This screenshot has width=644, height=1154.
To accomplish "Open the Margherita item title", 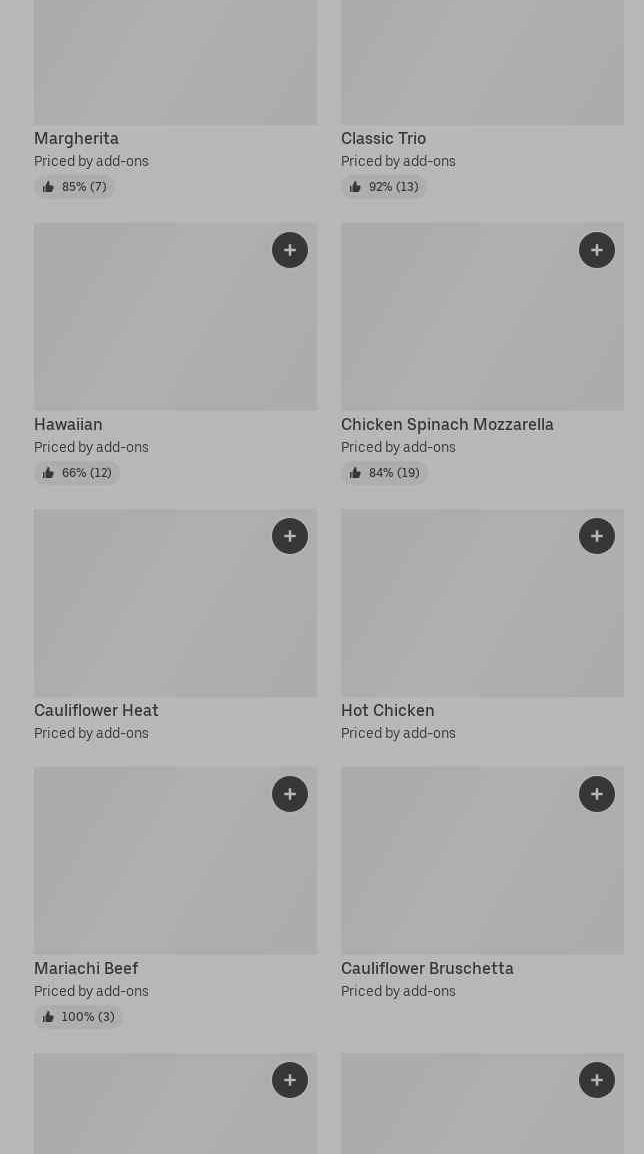I will [76, 138].
